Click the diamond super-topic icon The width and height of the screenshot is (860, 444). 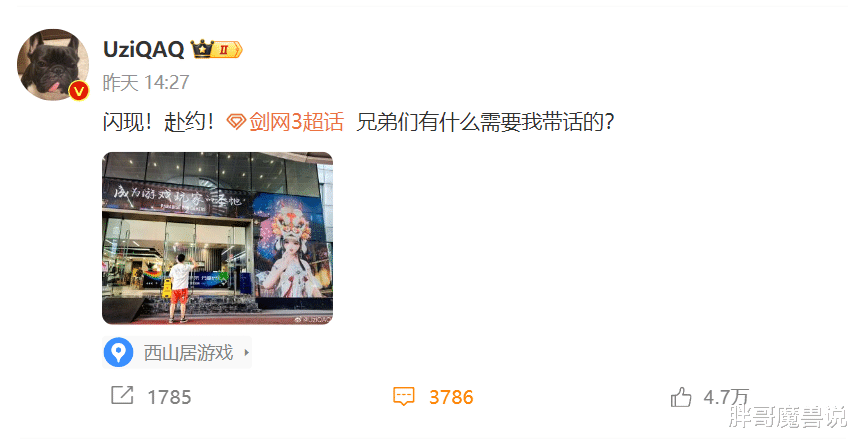[236, 122]
